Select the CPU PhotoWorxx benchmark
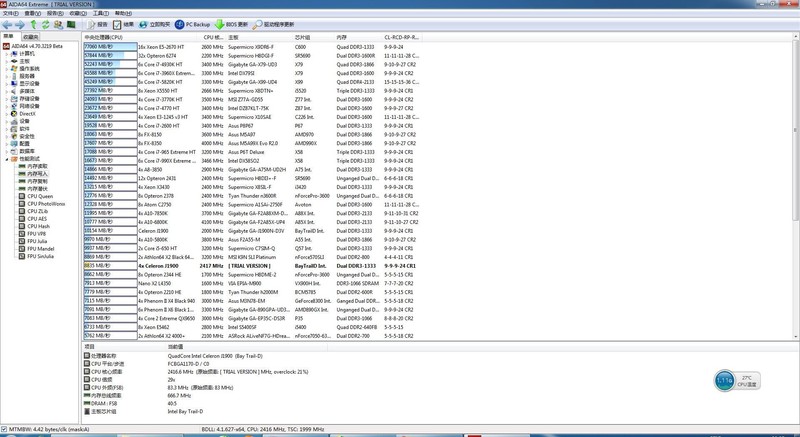 pos(42,204)
